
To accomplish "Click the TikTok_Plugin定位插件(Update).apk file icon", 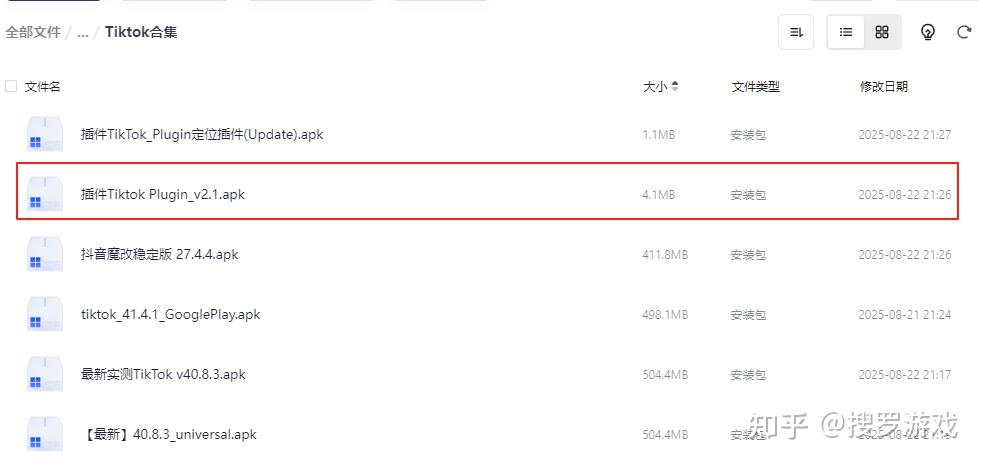I will pyautogui.click(x=45, y=135).
